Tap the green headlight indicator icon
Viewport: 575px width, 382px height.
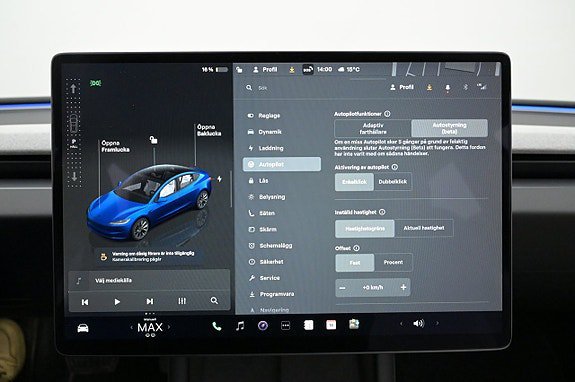pyautogui.click(x=96, y=83)
